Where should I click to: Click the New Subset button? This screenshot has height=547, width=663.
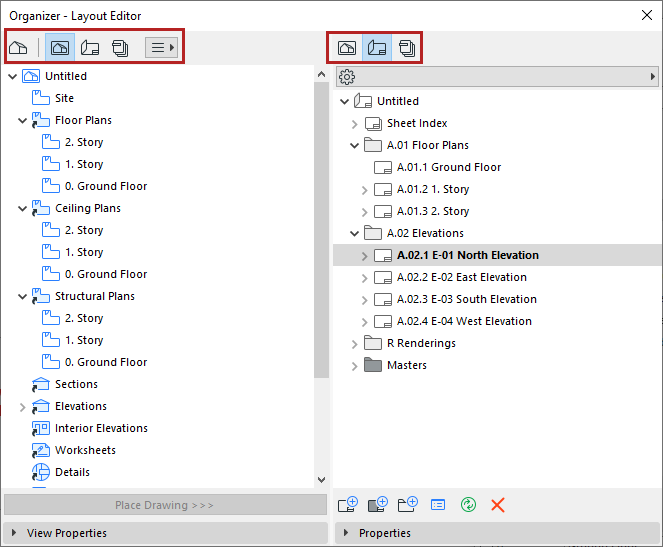[x=408, y=504]
